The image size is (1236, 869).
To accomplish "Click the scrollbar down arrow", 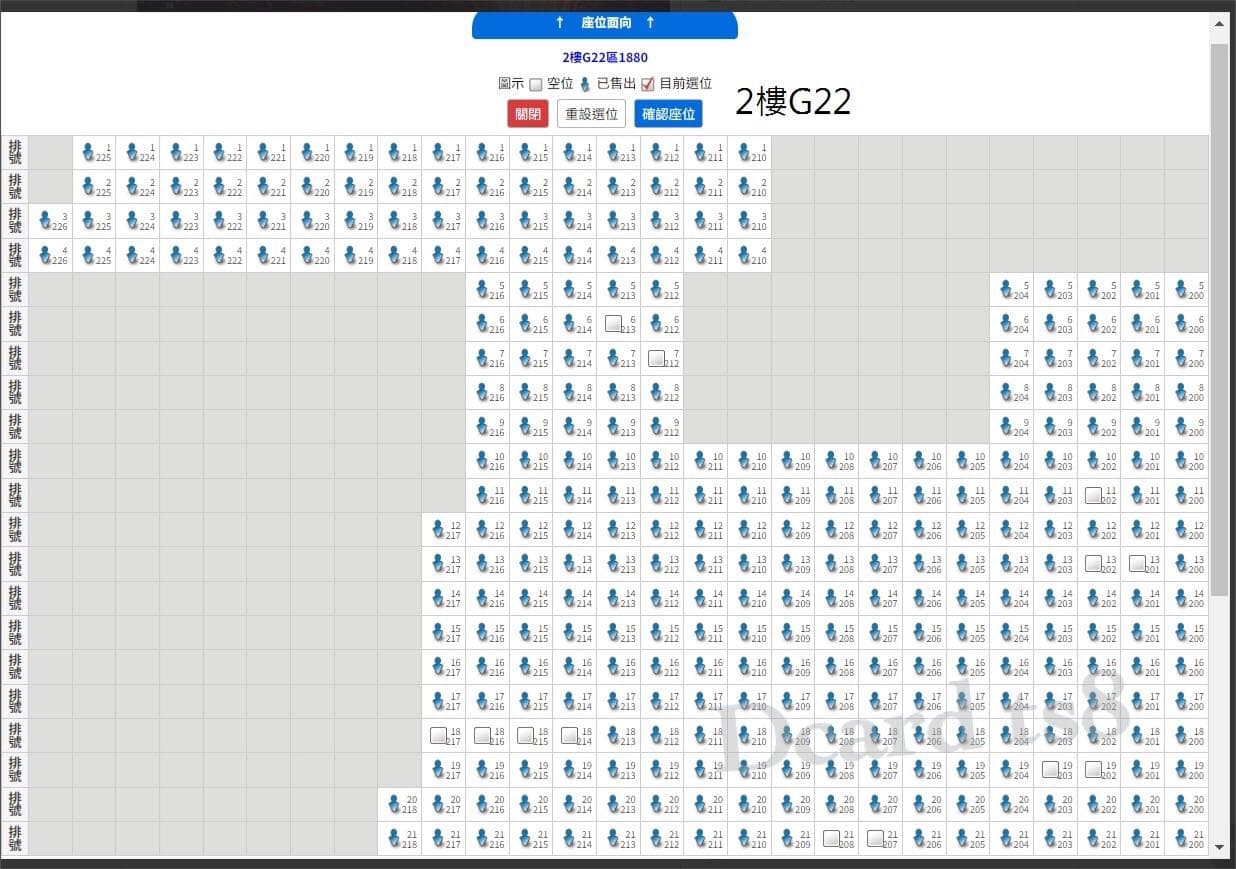I will tap(1219, 847).
